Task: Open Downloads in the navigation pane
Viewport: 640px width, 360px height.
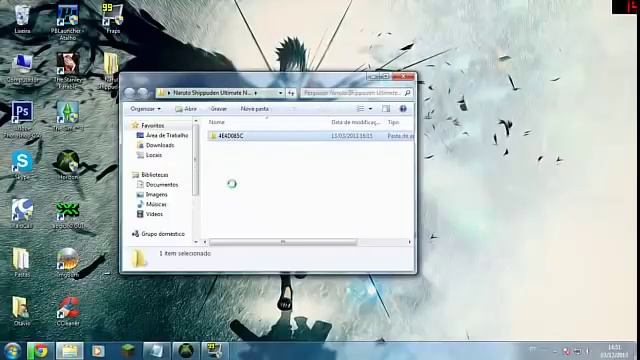Action: point(160,145)
